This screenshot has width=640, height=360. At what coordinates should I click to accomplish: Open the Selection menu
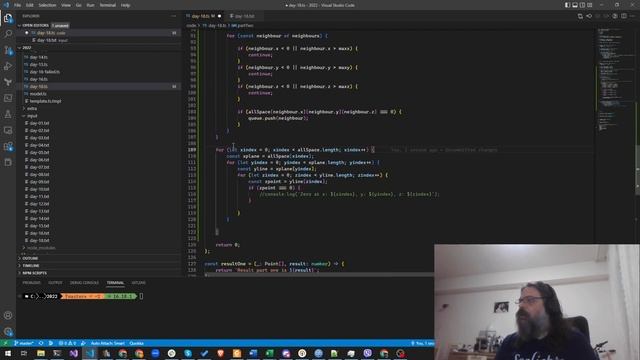[47, 5]
